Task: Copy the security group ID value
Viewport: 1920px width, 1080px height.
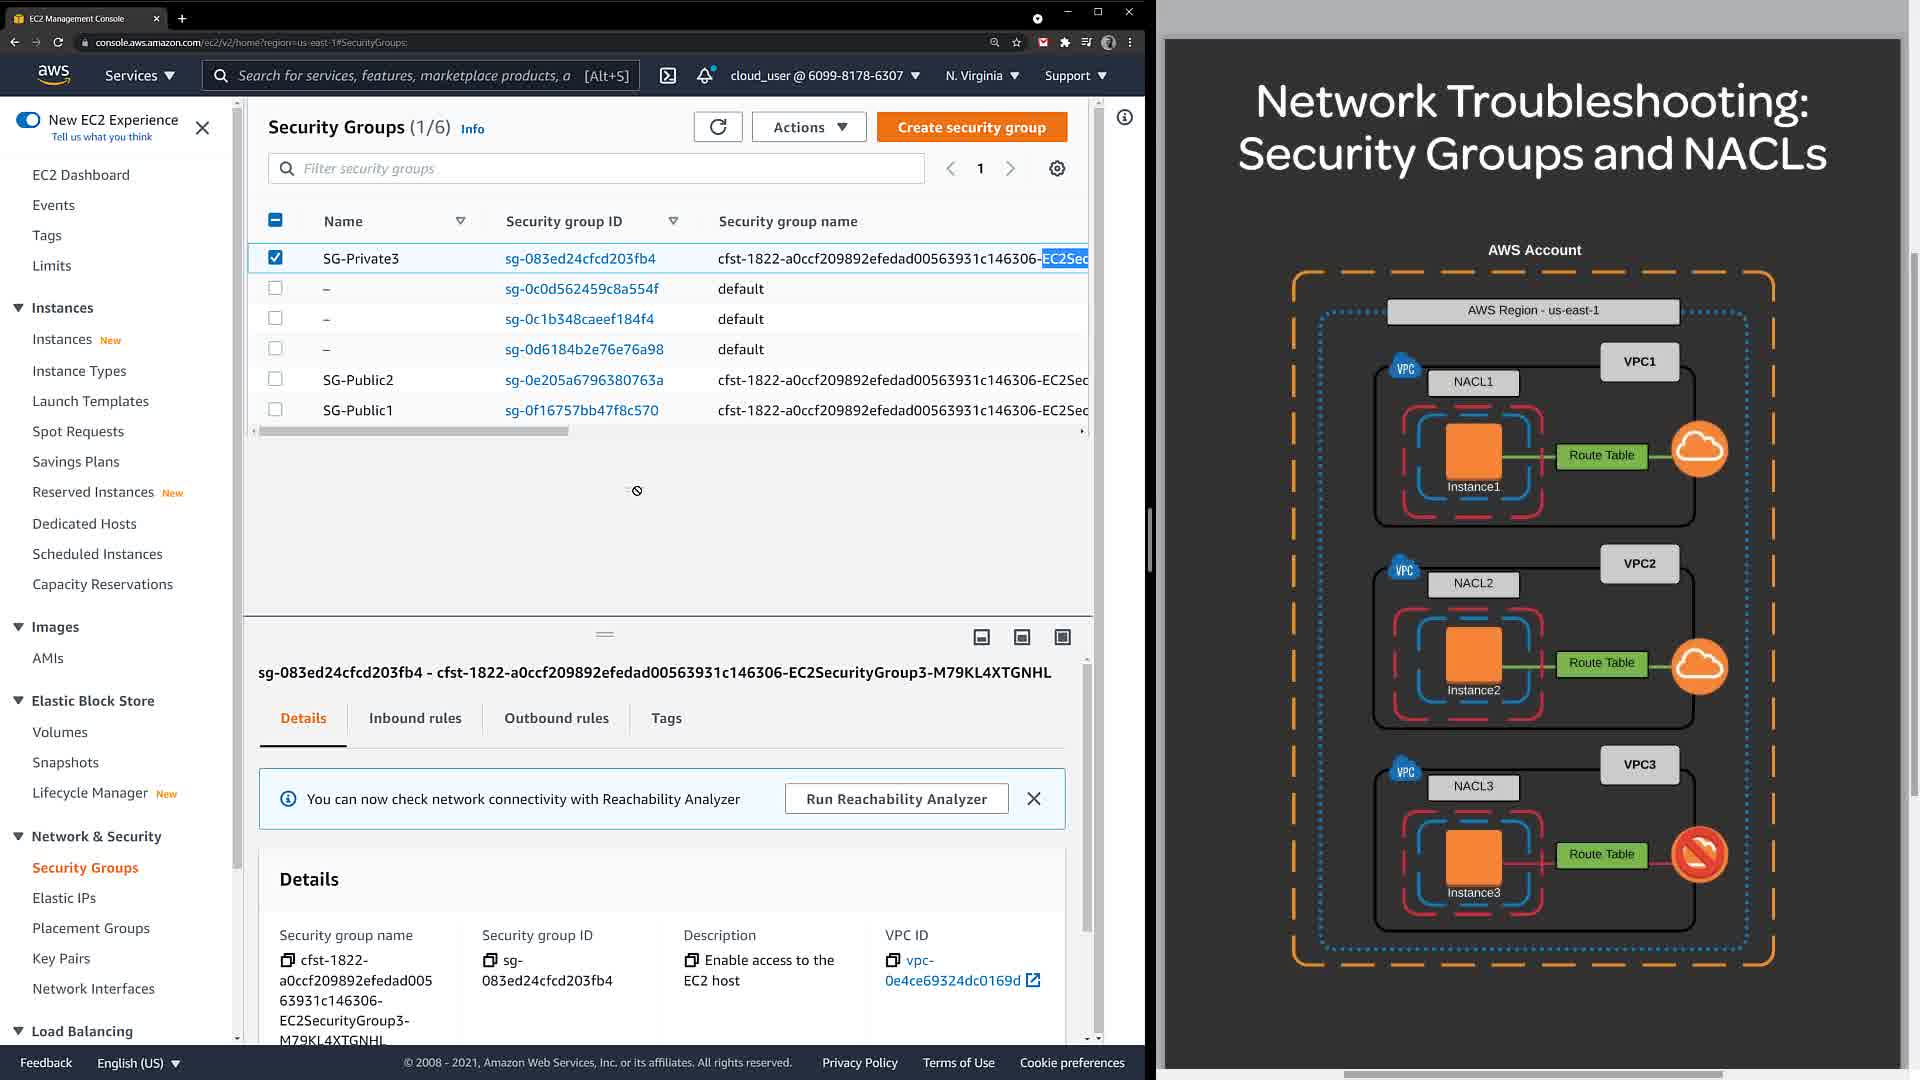Action: pos(490,960)
